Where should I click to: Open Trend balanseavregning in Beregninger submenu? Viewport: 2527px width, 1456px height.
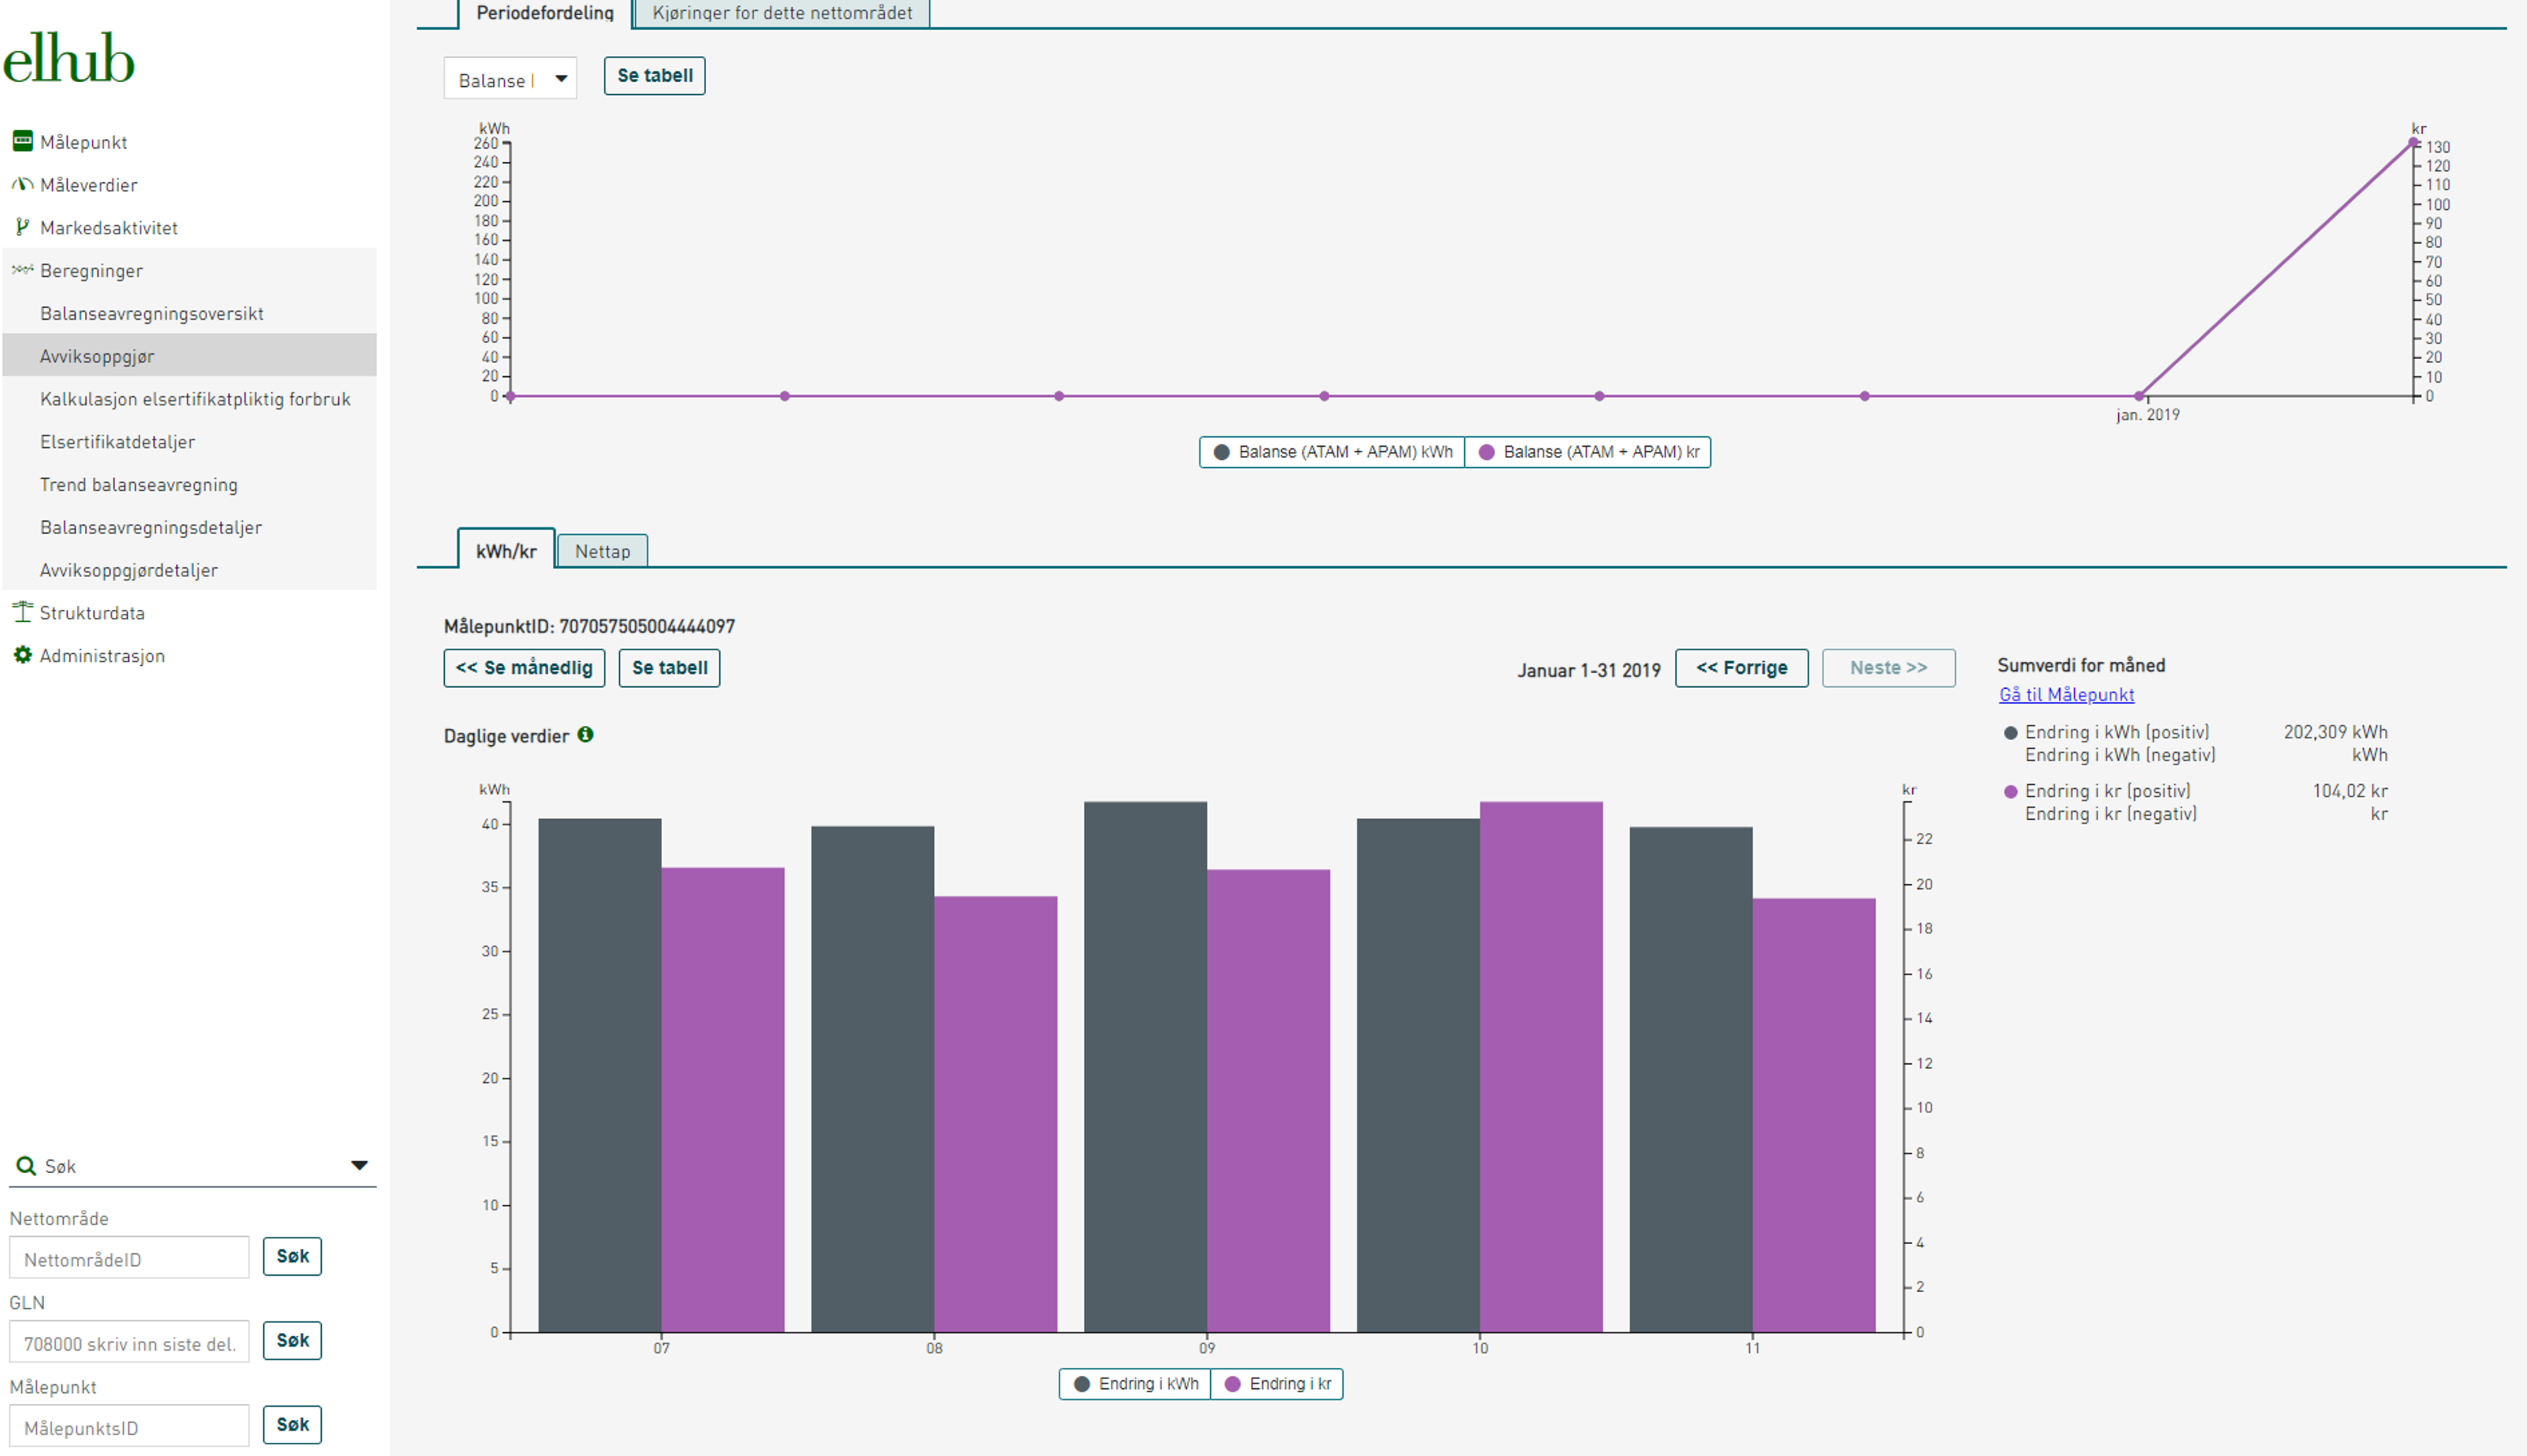pyautogui.click(x=139, y=485)
